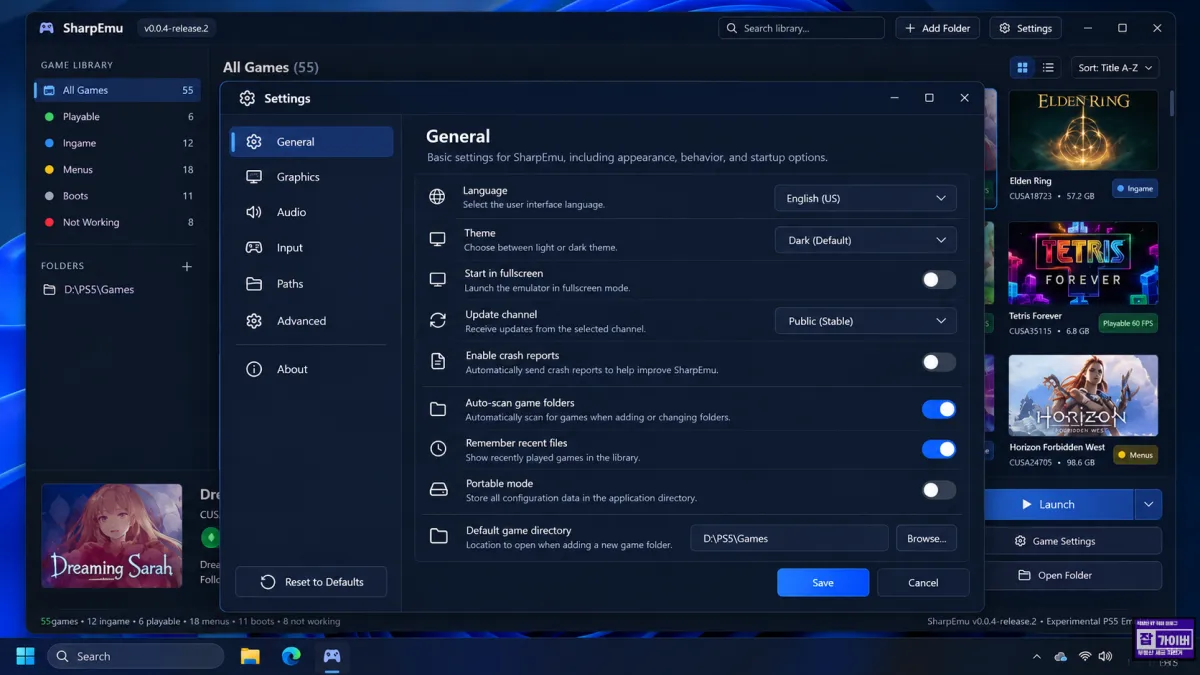Click the SharpEmu taskbar icon

tap(332, 656)
